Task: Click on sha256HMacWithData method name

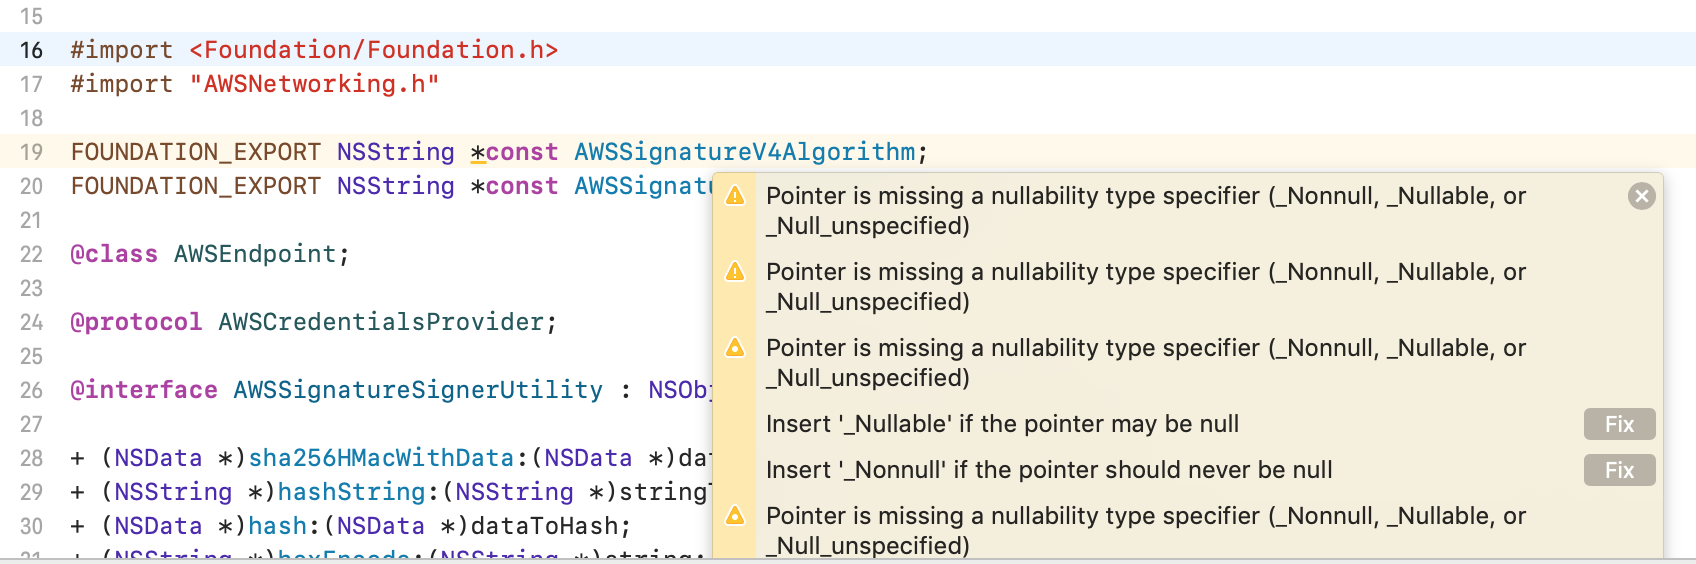Action: tap(381, 458)
